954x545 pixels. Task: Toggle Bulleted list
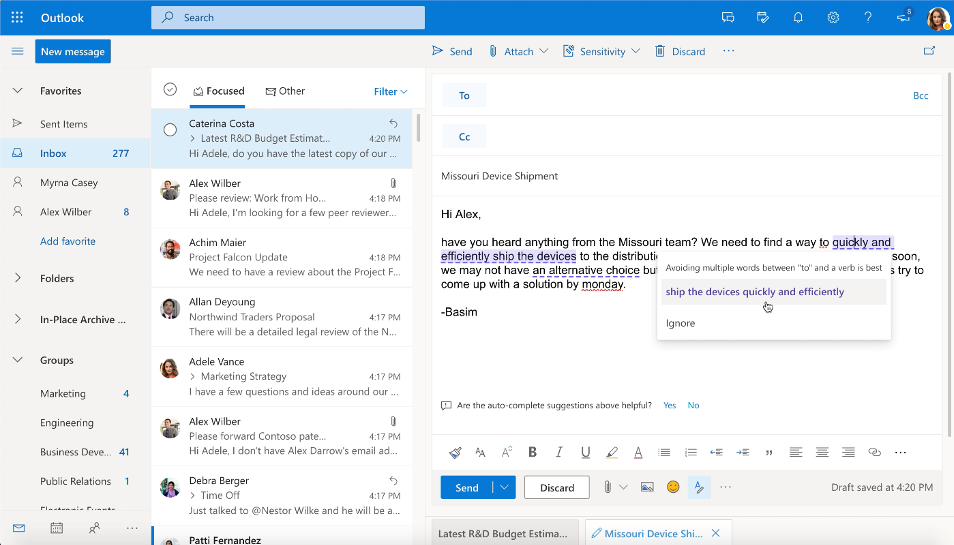pos(664,452)
